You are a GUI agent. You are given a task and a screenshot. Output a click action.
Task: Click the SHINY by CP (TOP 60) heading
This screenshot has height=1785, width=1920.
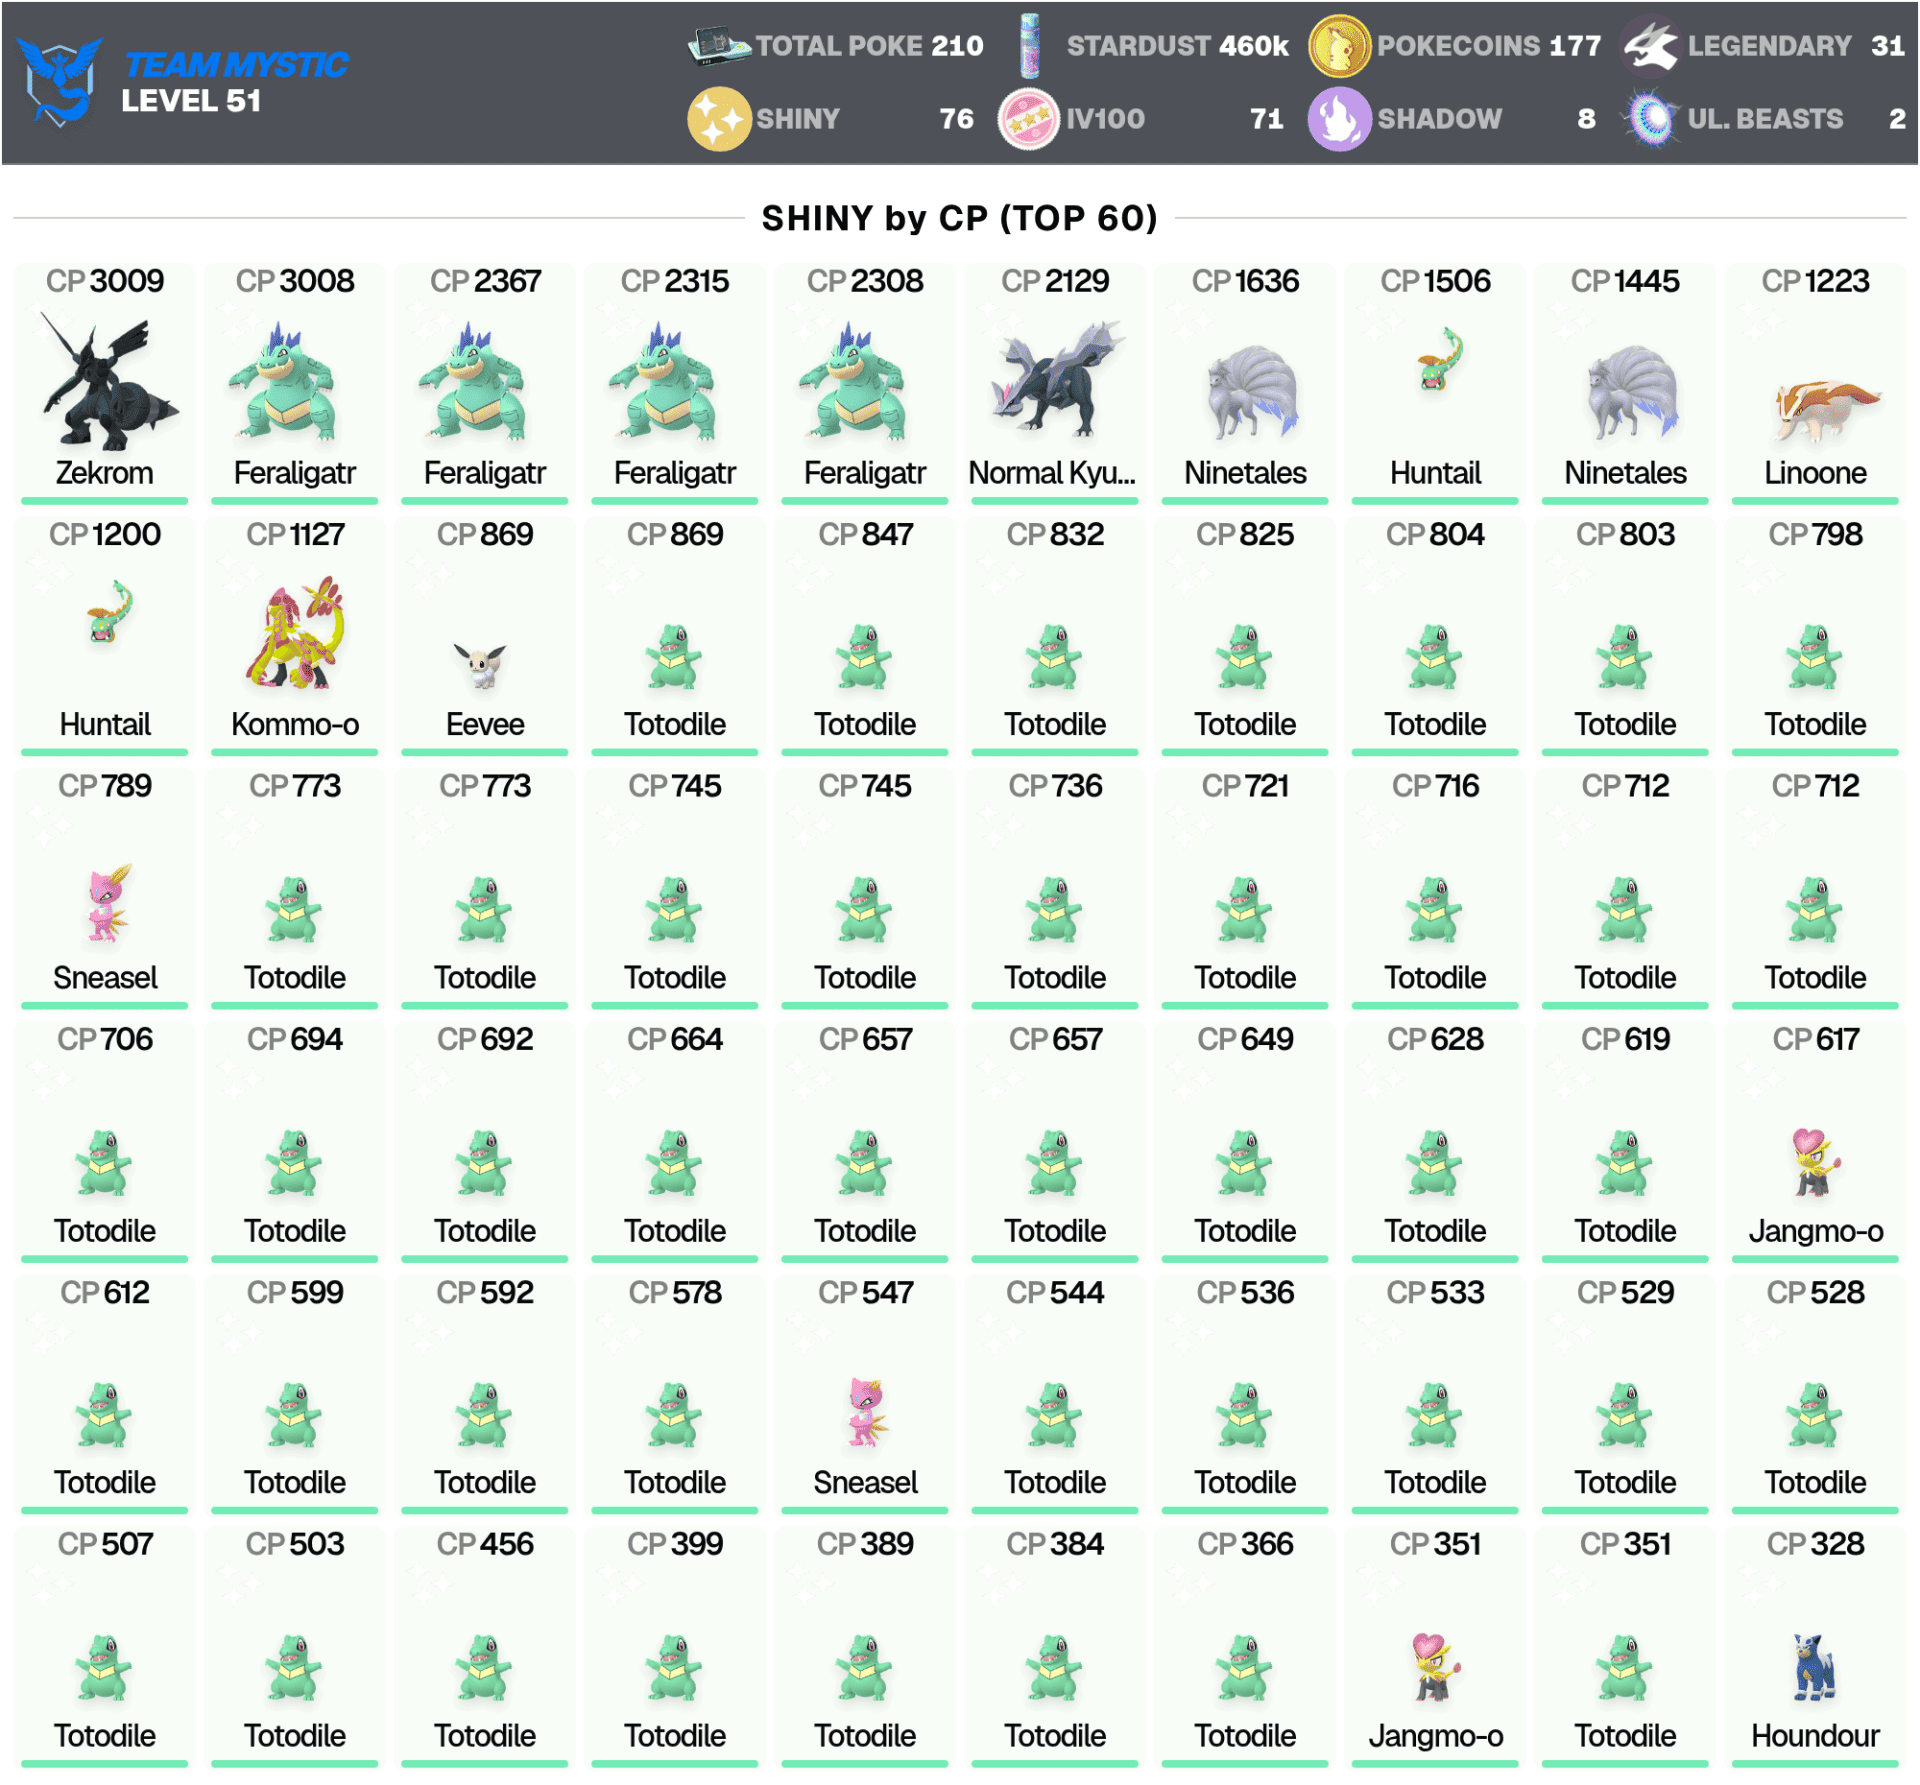tap(960, 218)
